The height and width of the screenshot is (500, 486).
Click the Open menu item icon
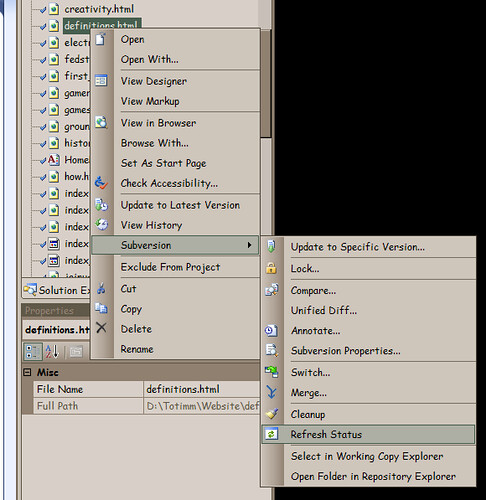coord(101,39)
